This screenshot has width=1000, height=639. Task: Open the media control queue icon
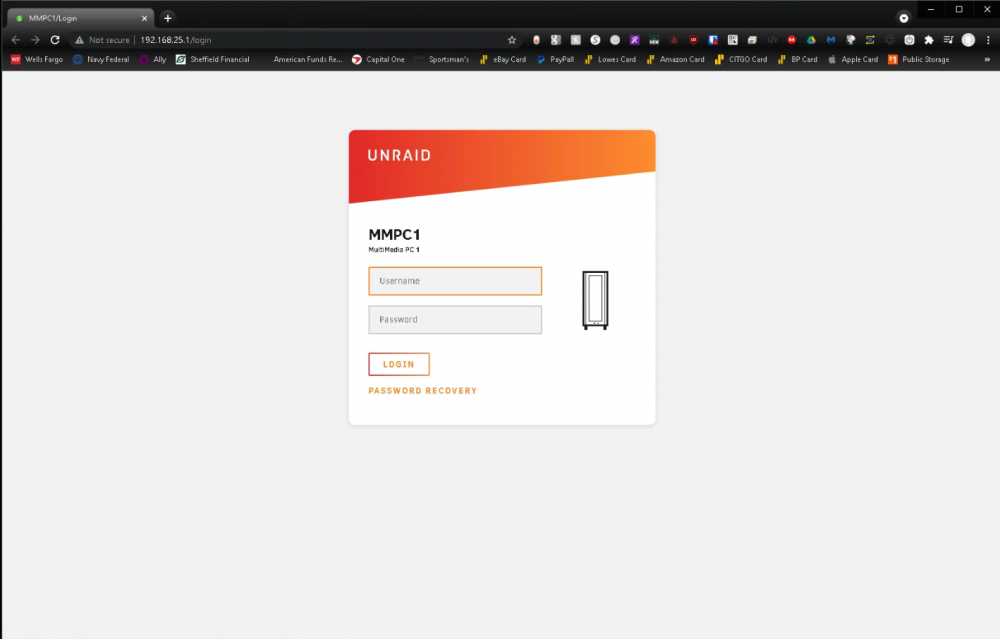click(948, 40)
